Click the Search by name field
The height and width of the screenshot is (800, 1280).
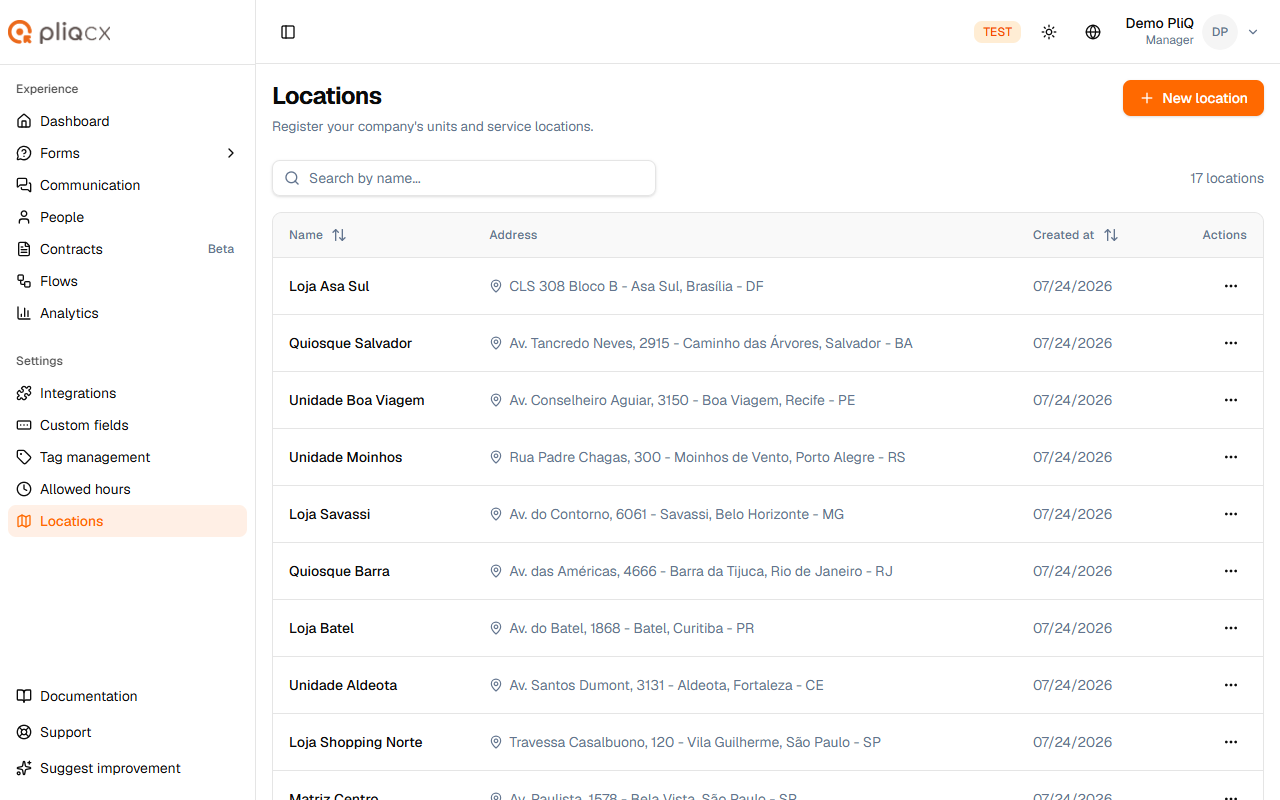[x=464, y=178]
